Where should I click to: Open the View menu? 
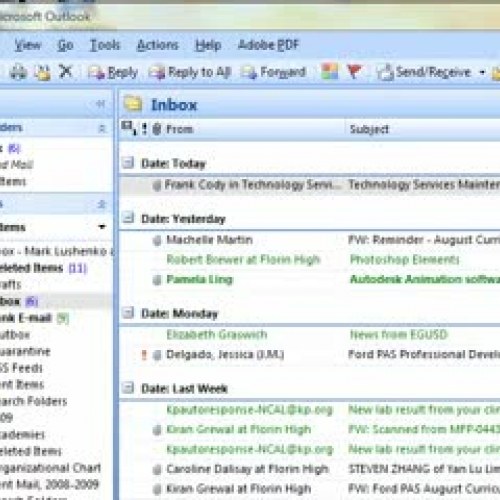tap(28, 45)
